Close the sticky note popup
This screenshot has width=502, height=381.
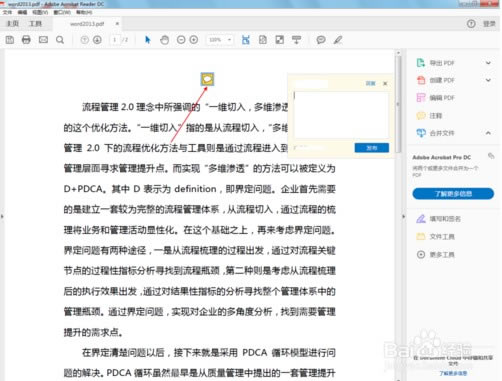coord(385,83)
